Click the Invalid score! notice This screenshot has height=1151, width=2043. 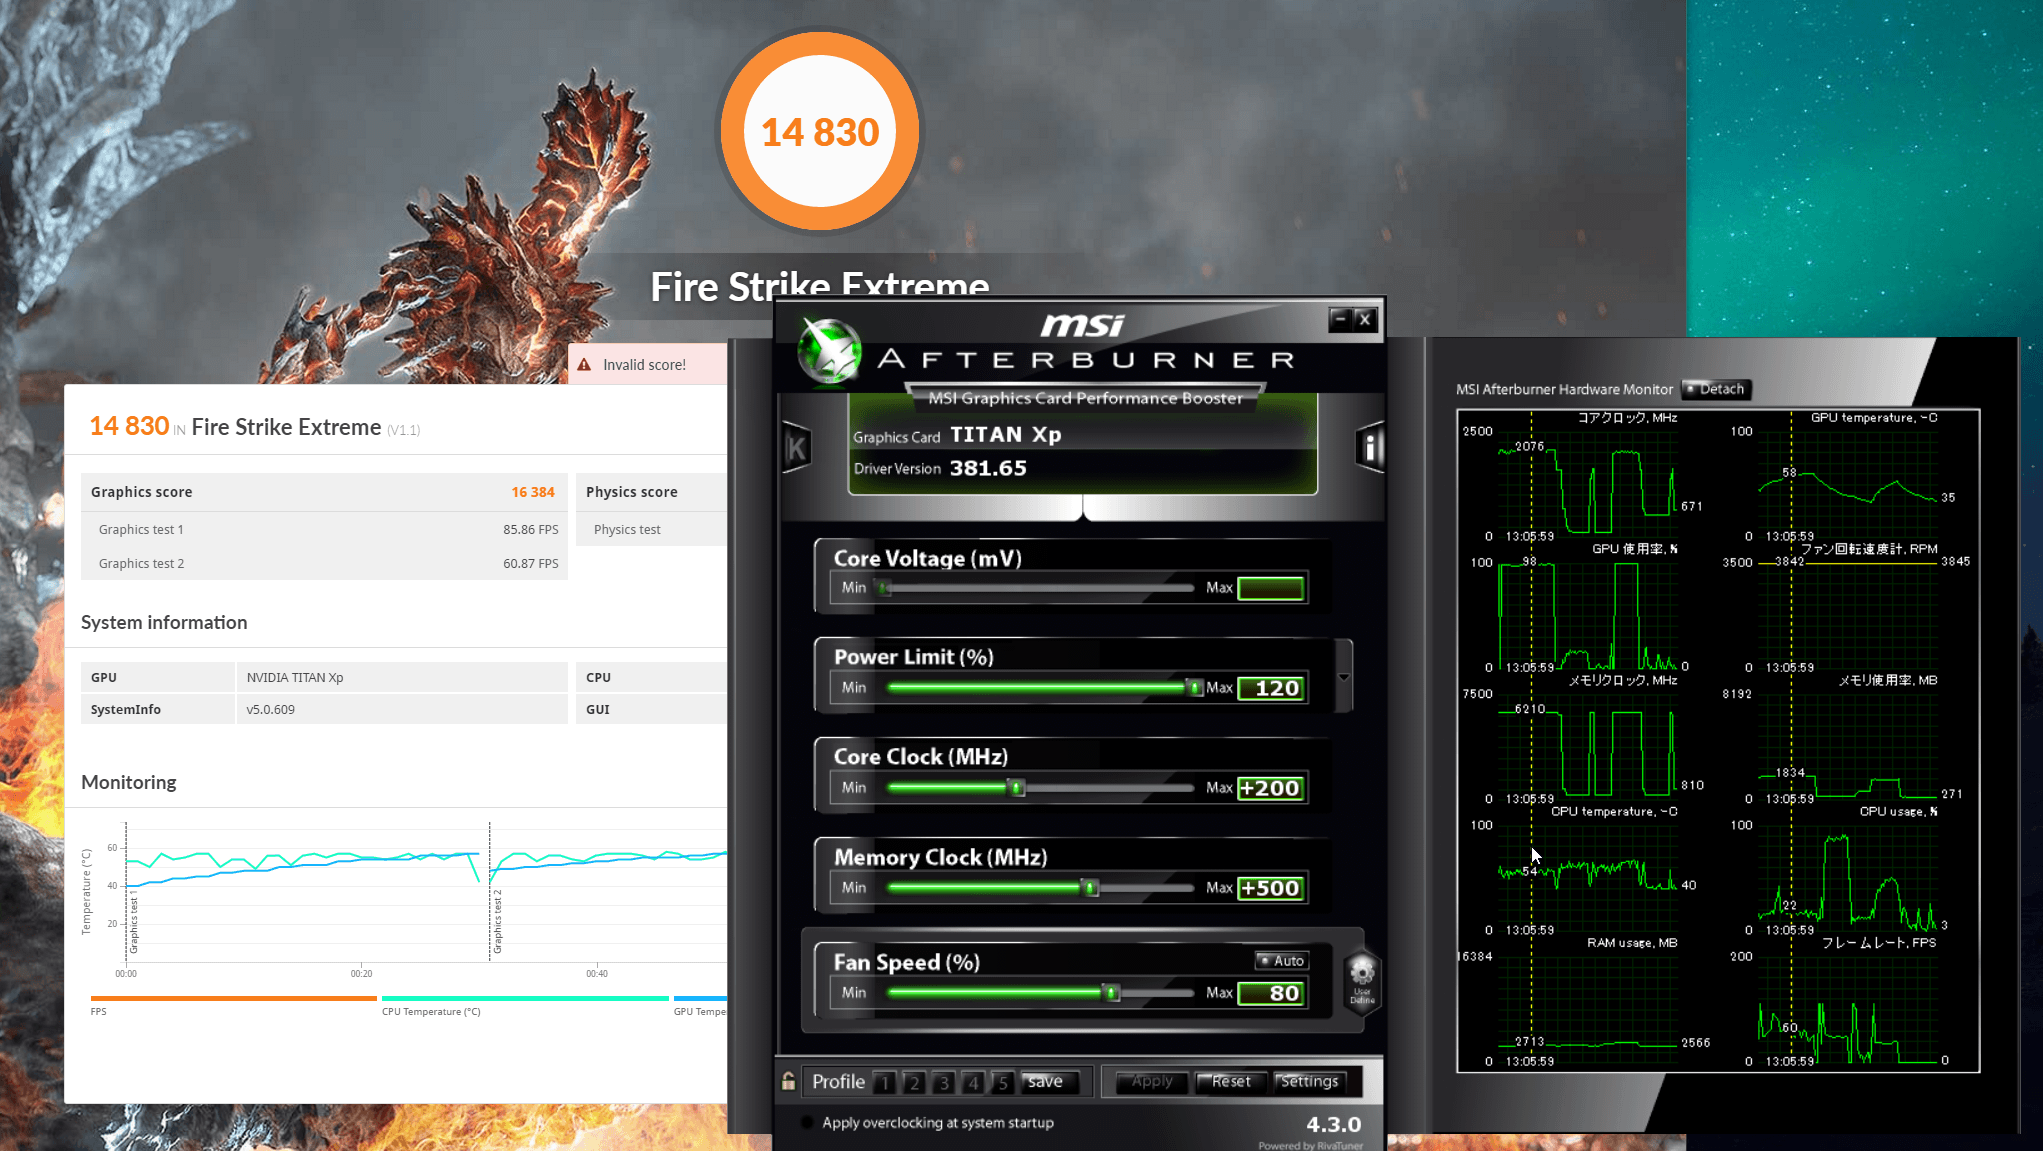647,364
